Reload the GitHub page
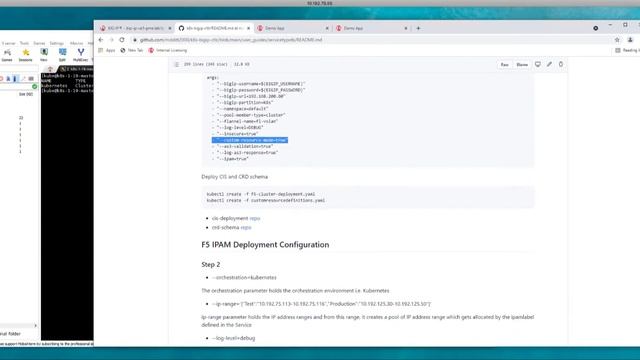Viewport: 640px width, 360px height. (x=122, y=40)
